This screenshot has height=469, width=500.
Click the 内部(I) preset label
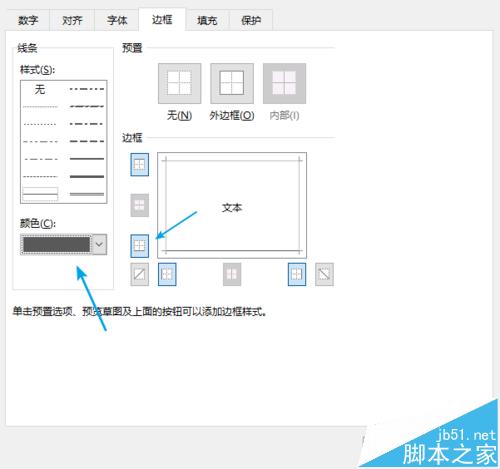click(284, 116)
